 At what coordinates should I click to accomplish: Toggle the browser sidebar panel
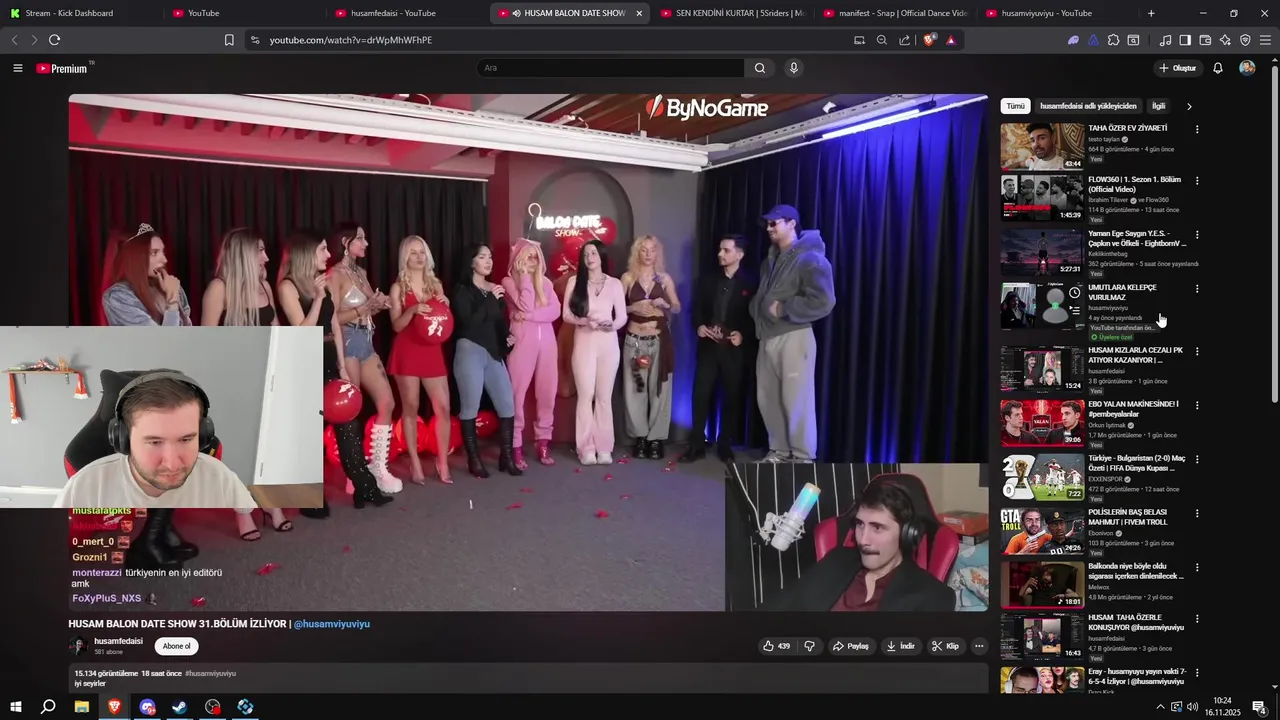[x=1185, y=40]
